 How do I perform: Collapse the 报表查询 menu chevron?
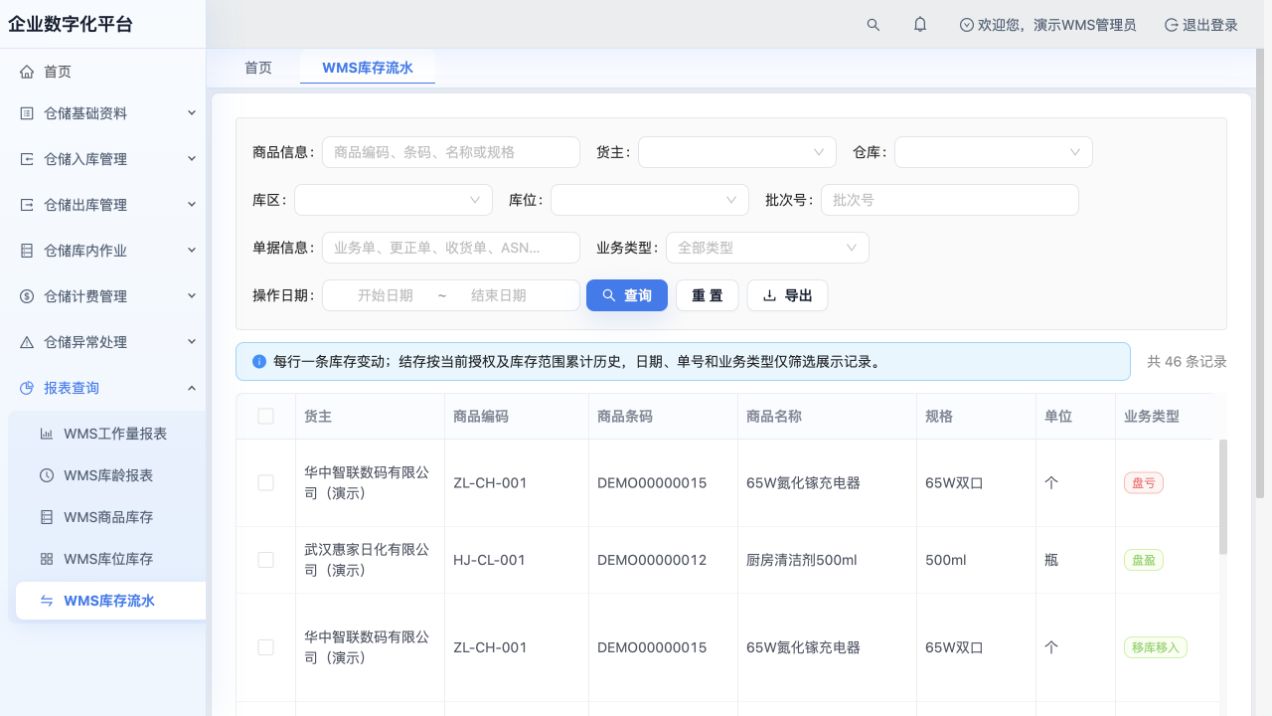(x=192, y=388)
